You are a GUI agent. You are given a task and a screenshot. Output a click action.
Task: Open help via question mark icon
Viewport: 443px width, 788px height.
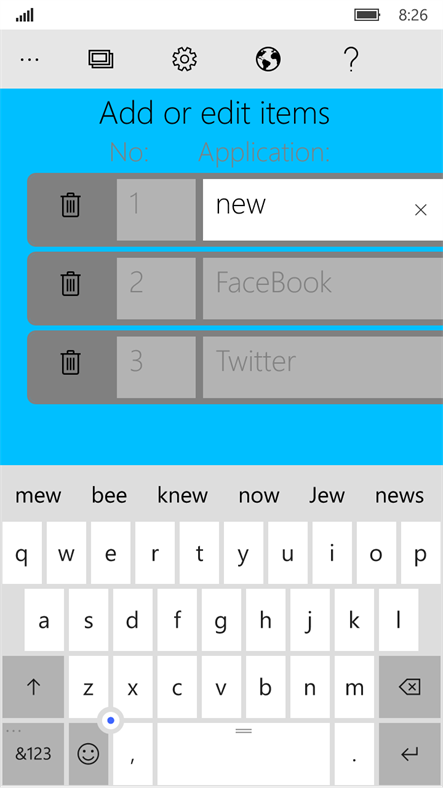pos(352,59)
